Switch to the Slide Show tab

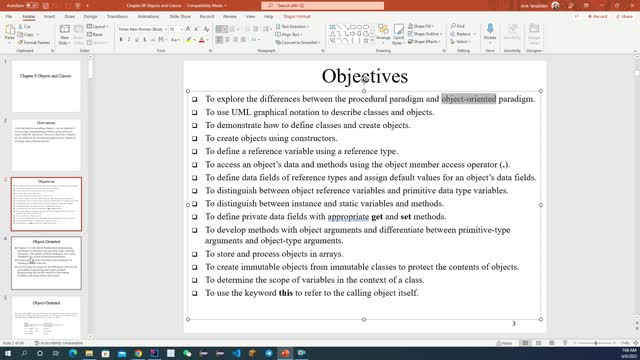(x=180, y=17)
